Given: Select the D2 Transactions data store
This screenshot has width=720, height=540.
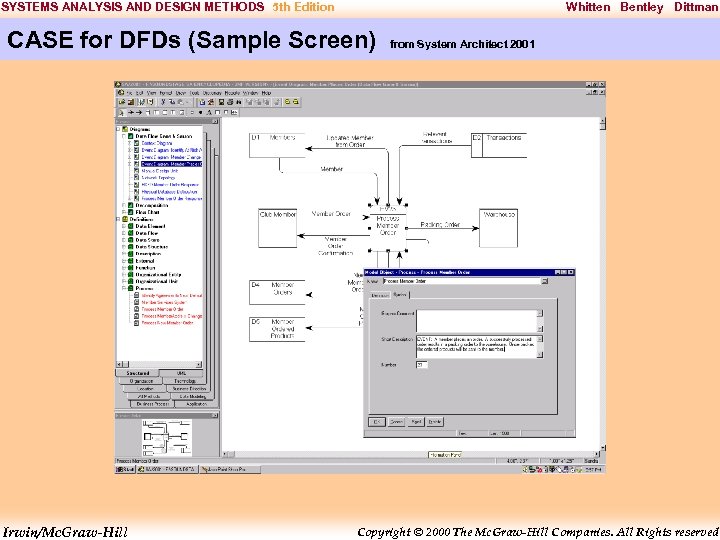Looking at the screenshot, I should point(499,145).
